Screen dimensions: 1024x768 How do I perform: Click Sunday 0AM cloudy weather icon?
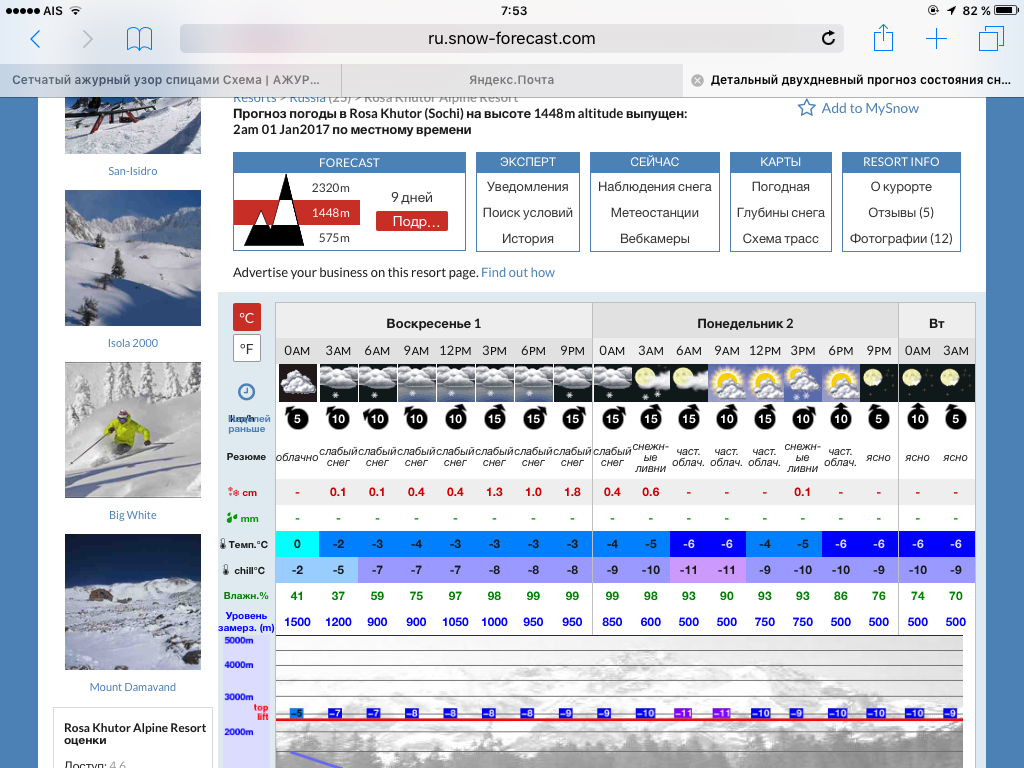tap(298, 383)
